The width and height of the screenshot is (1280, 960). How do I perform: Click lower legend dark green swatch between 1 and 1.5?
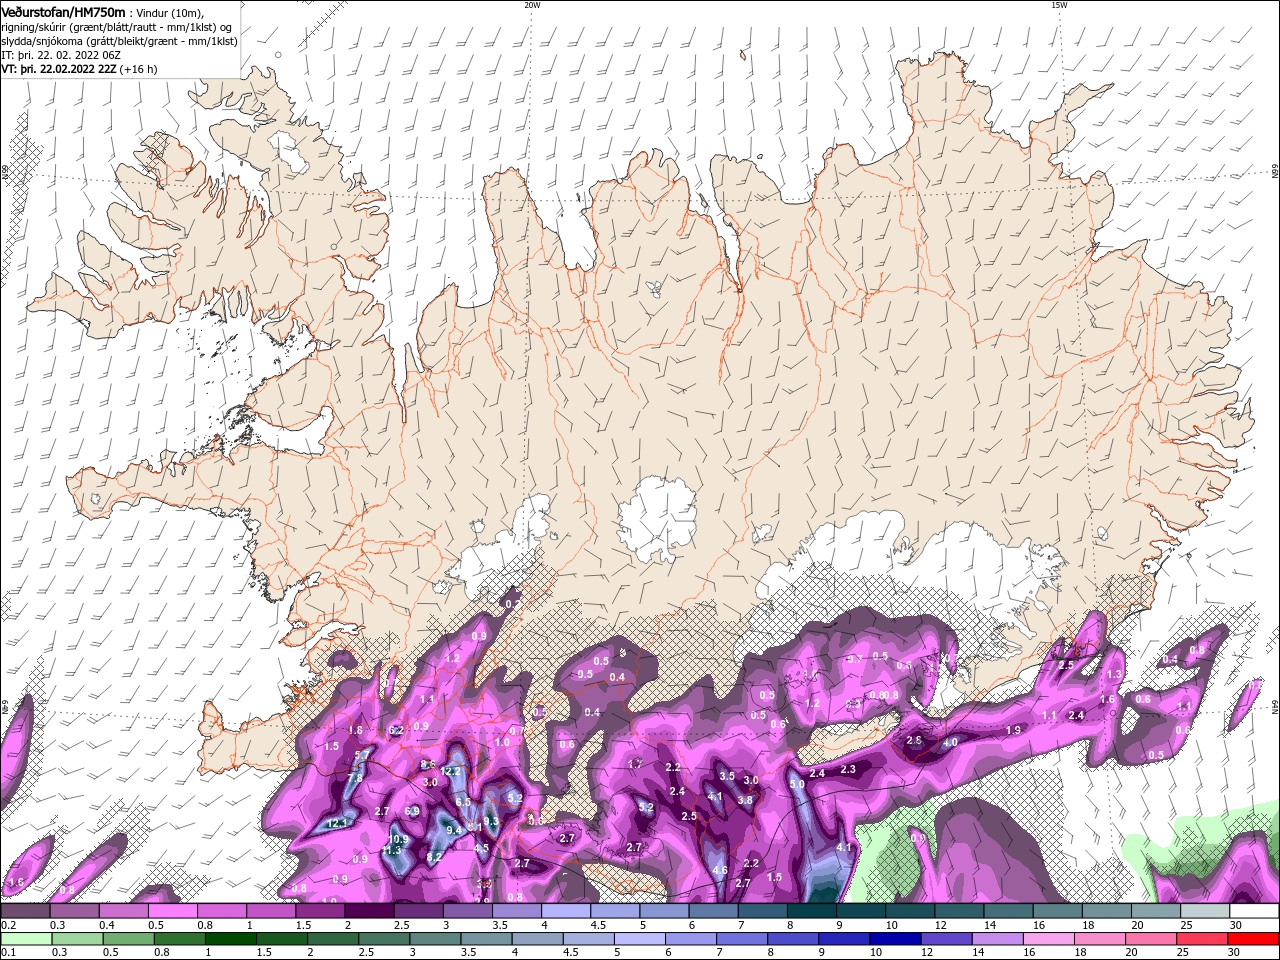point(231,939)
